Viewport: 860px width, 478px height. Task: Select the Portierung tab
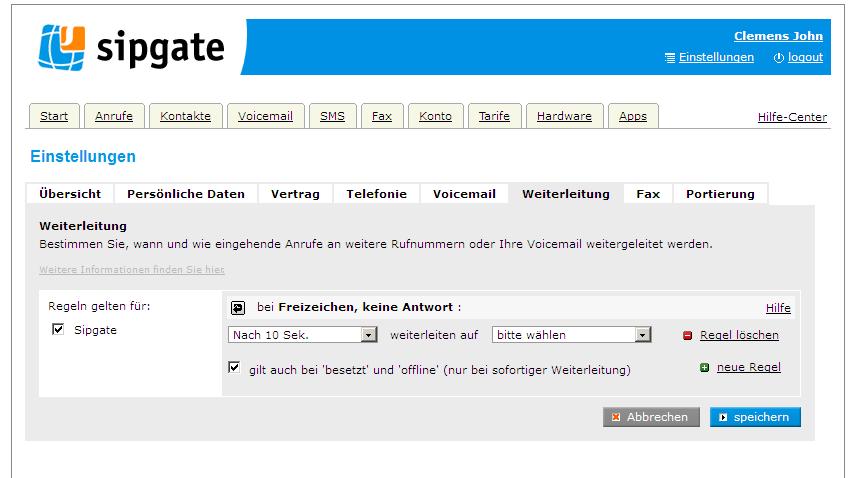click(x=720, y=194)
